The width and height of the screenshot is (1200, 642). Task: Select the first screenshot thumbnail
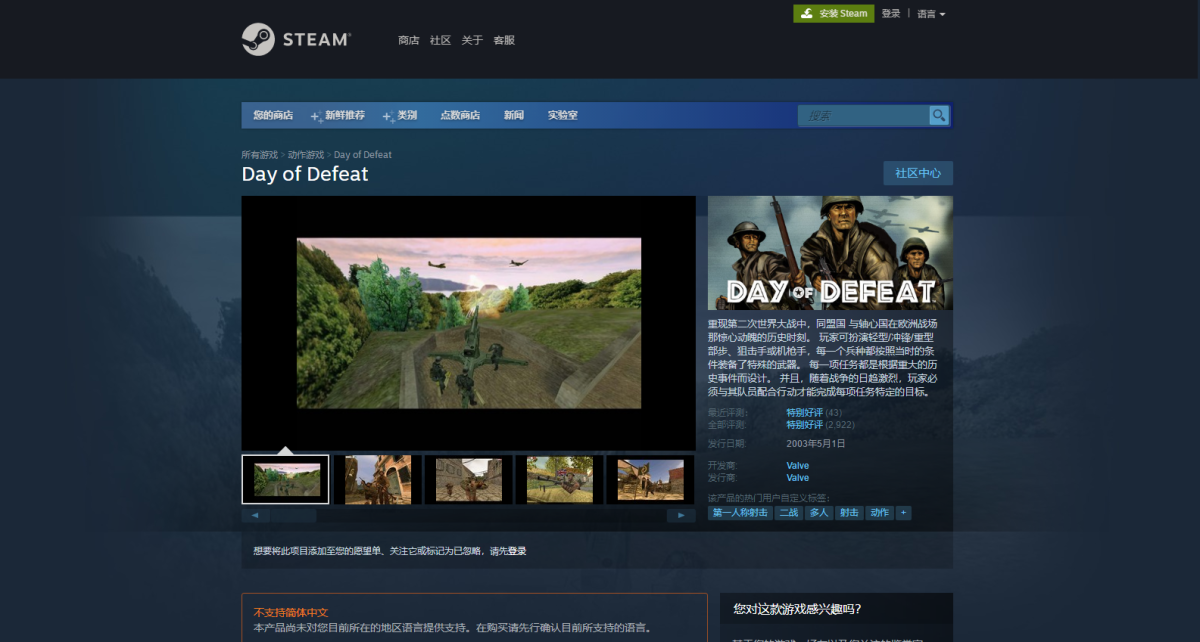pos(285,479)
